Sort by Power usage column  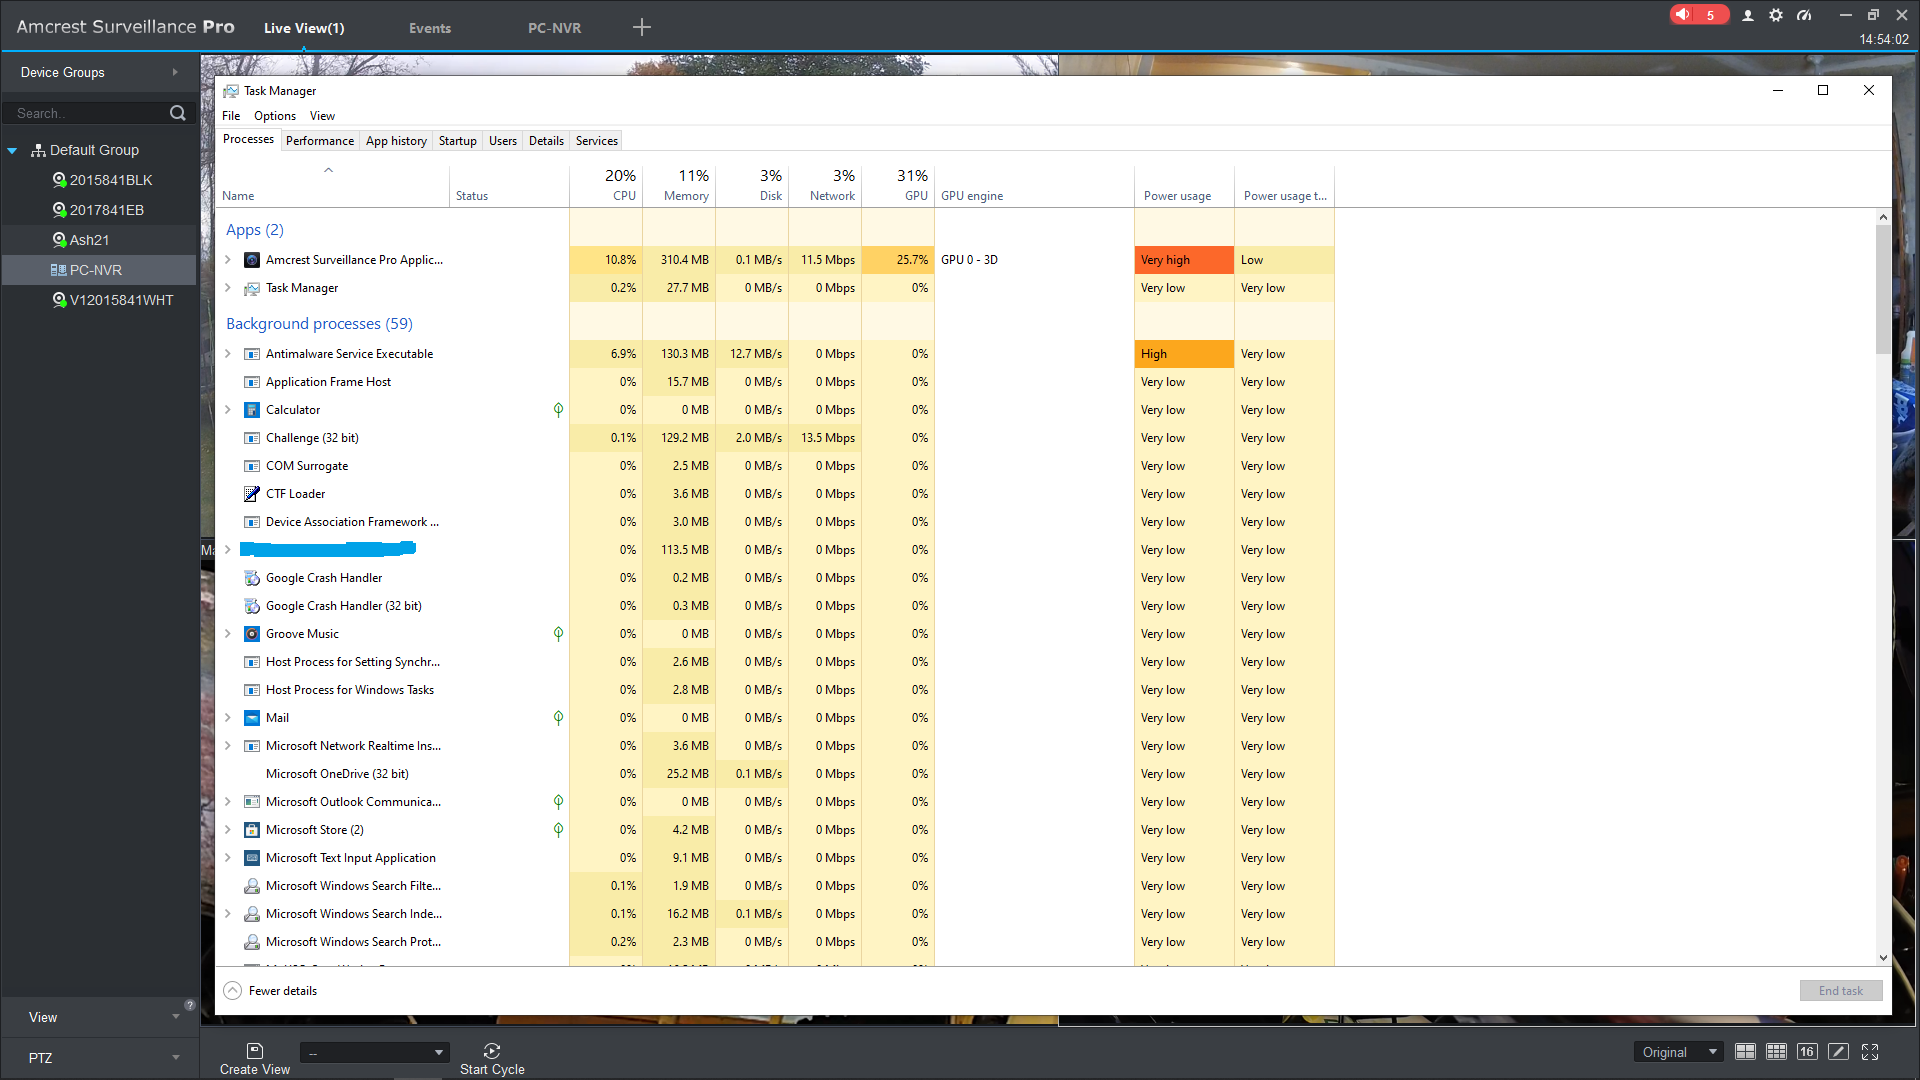point(1184,186)
